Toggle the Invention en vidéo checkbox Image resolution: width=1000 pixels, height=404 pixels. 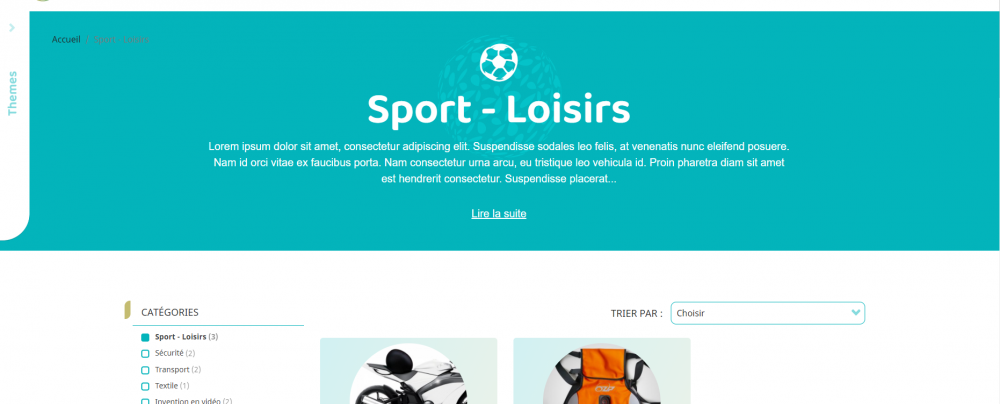(x=145, y=401)
